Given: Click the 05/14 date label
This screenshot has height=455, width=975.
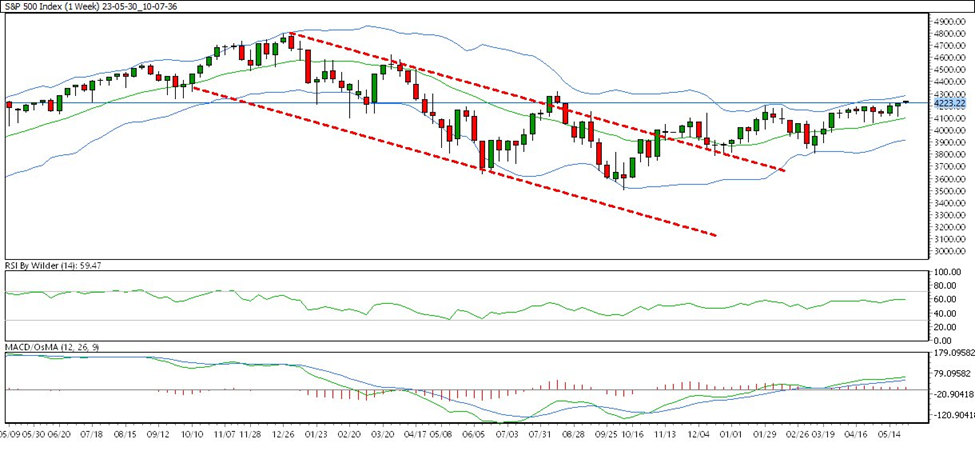Looking at the screenshot, I should pyautogui.click(x=890, y=432).
